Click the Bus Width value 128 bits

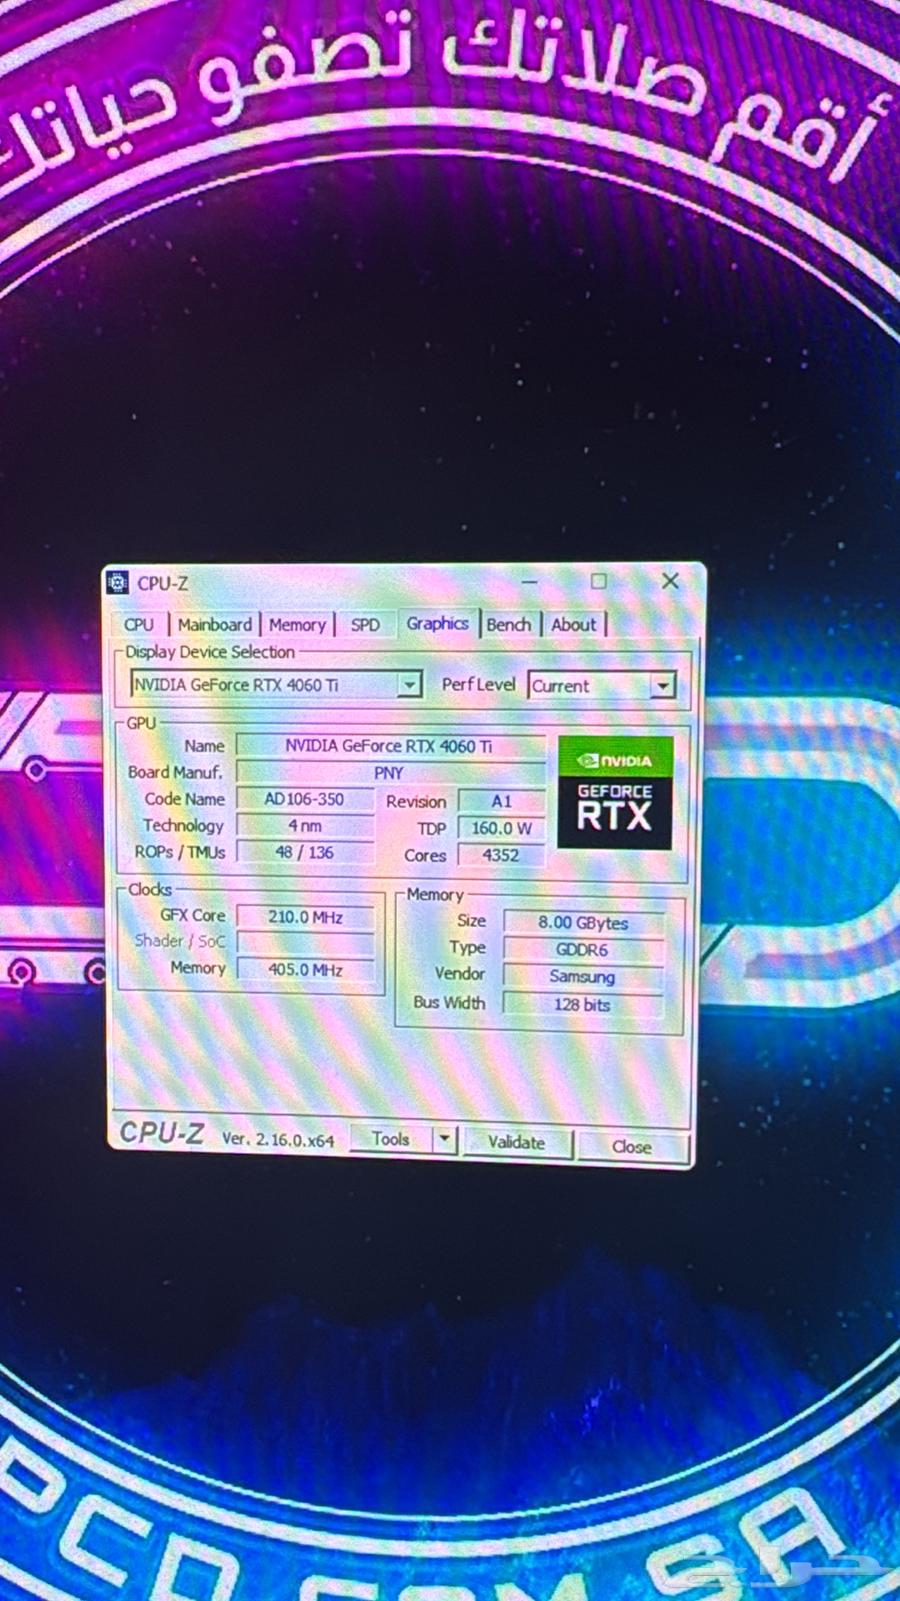point(583,1004)
